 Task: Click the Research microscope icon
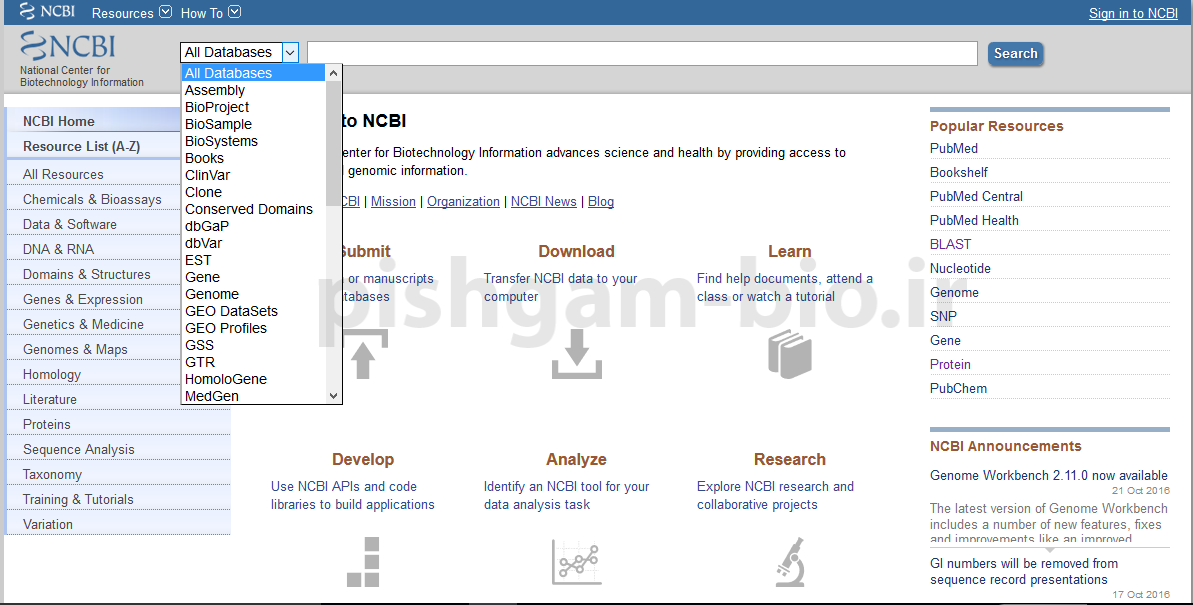(x=789, y=561)
